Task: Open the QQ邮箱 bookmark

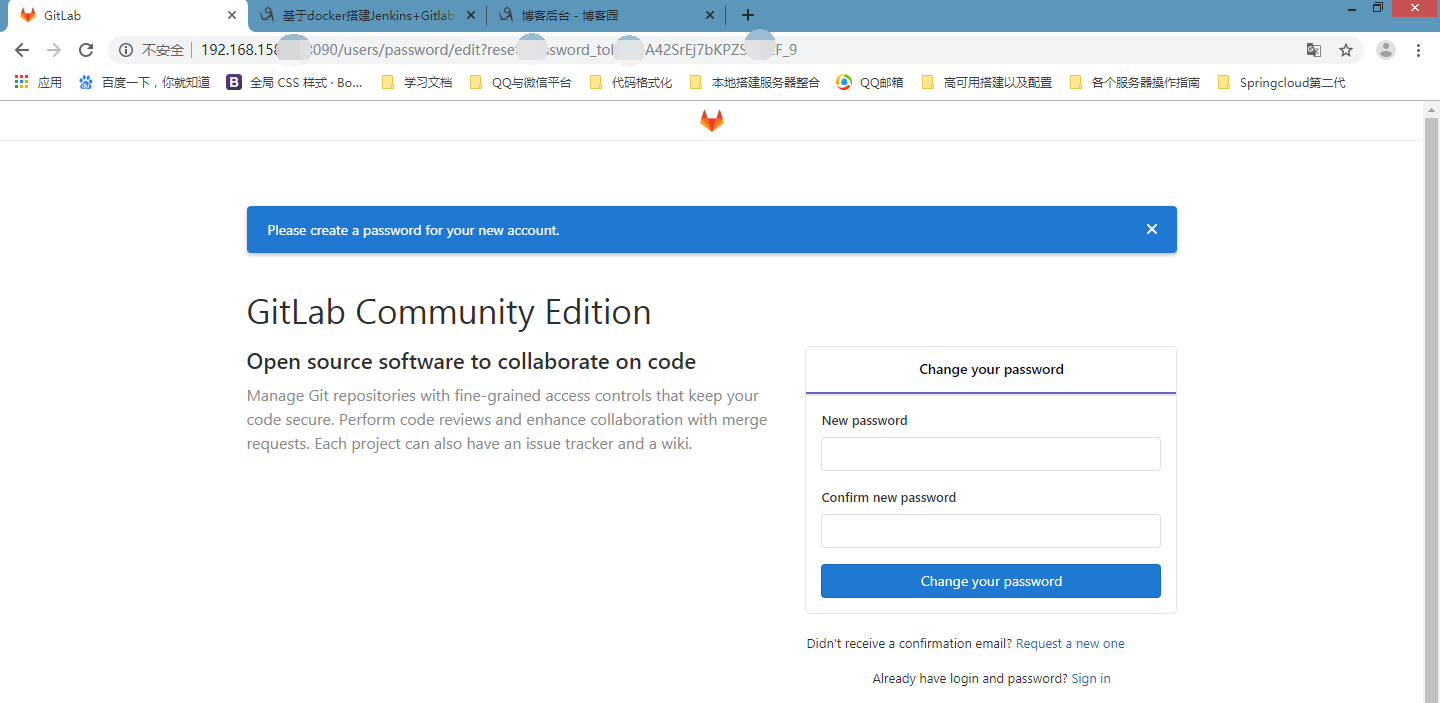Action: tap(870, 82)
